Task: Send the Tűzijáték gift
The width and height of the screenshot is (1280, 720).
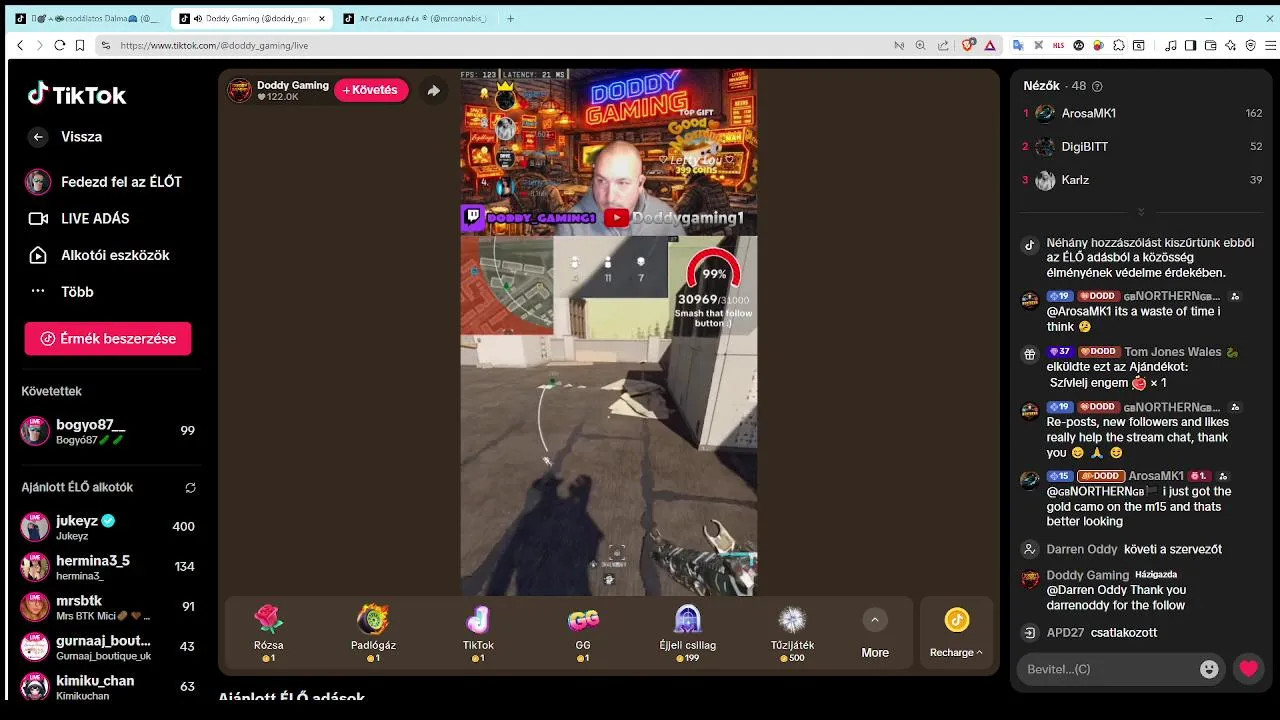Action: tap(792, 633)
